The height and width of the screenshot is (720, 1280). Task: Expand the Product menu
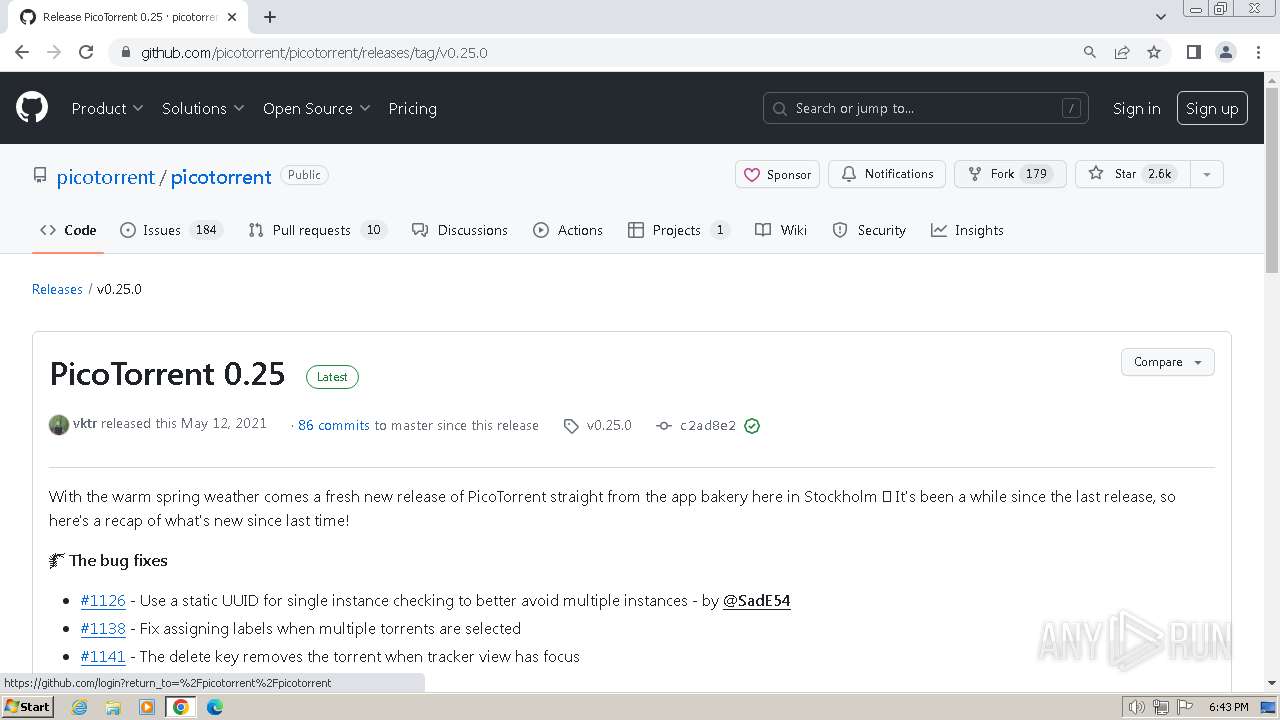point(107,108)
